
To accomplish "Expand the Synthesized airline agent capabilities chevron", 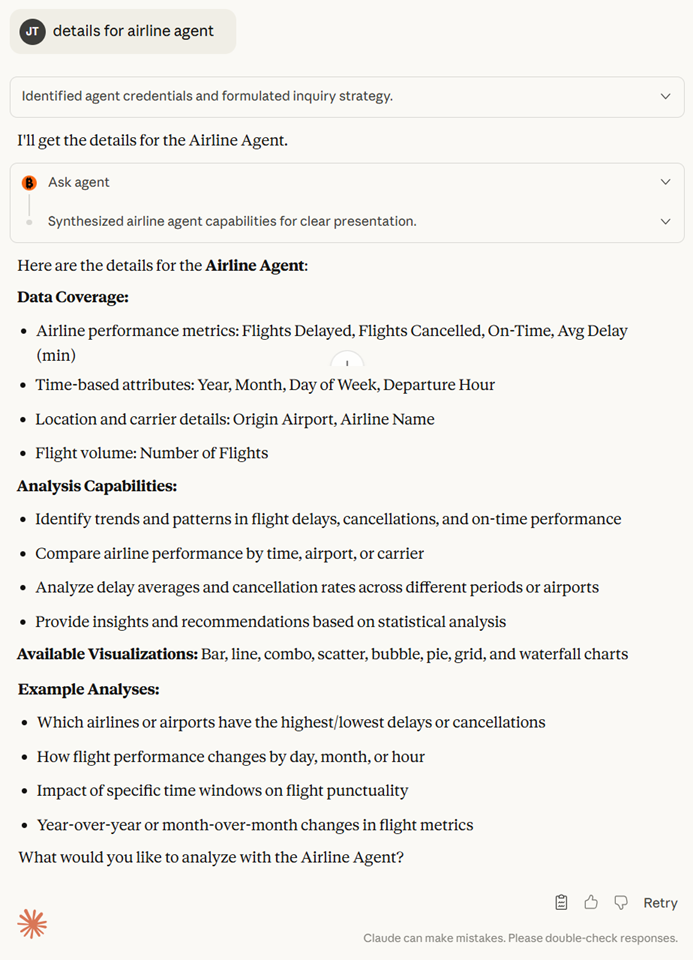I will pos(665,221).
